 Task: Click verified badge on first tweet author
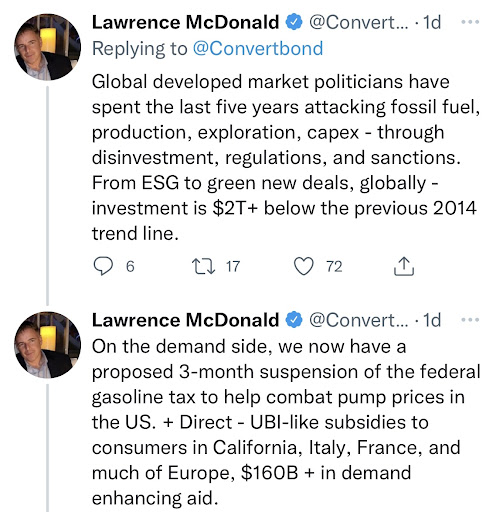(294, 22)
